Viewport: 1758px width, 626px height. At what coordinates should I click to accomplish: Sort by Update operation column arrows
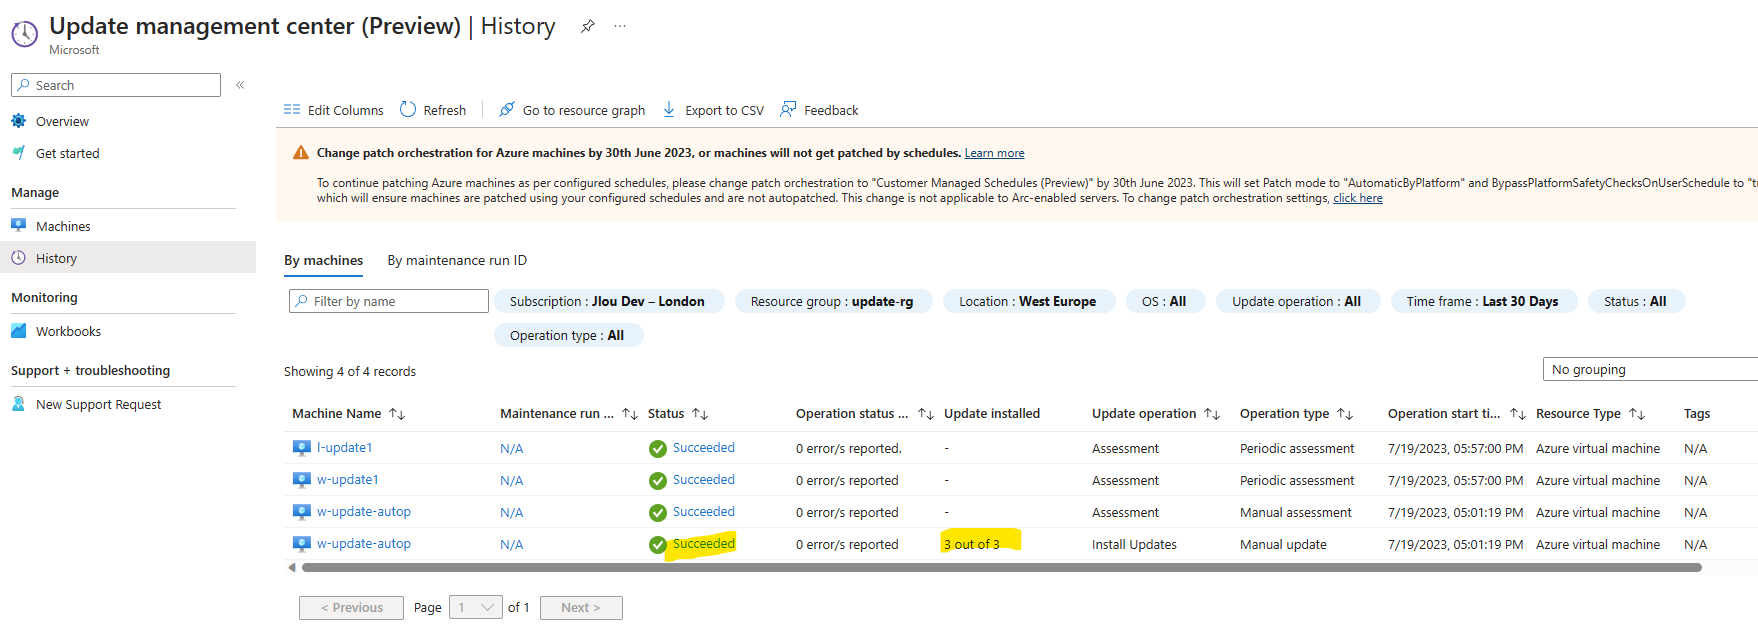point(1212,413)
